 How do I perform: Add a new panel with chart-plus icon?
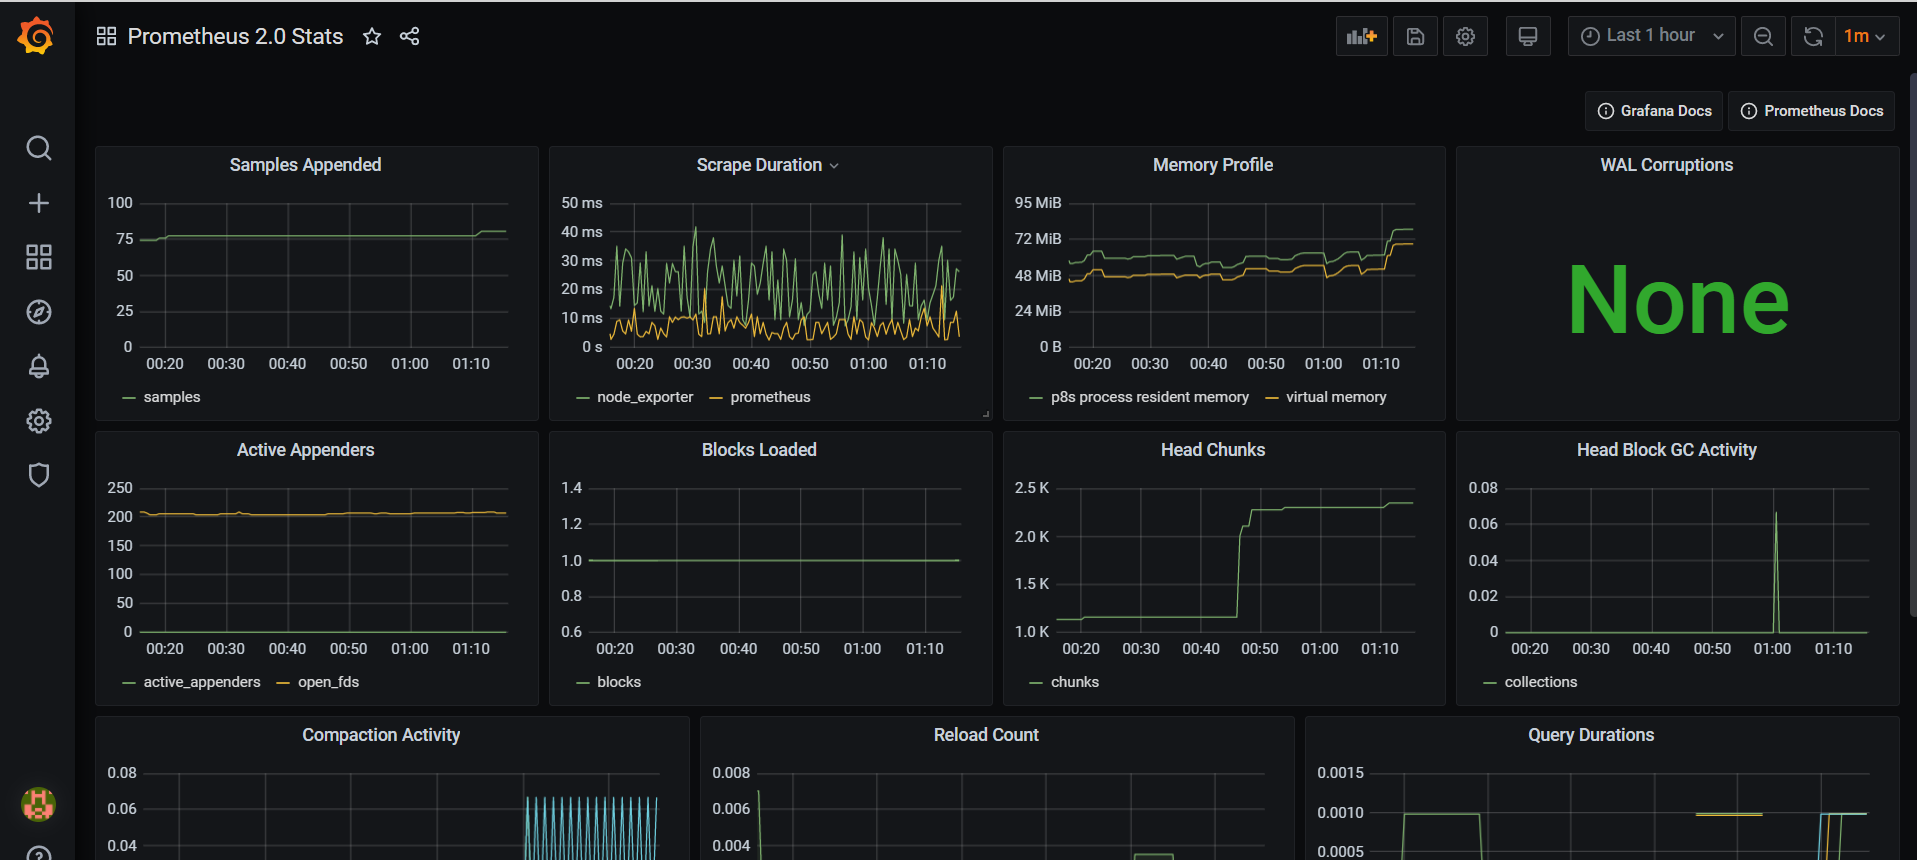pyautogui.click(x=1361, y=36)
